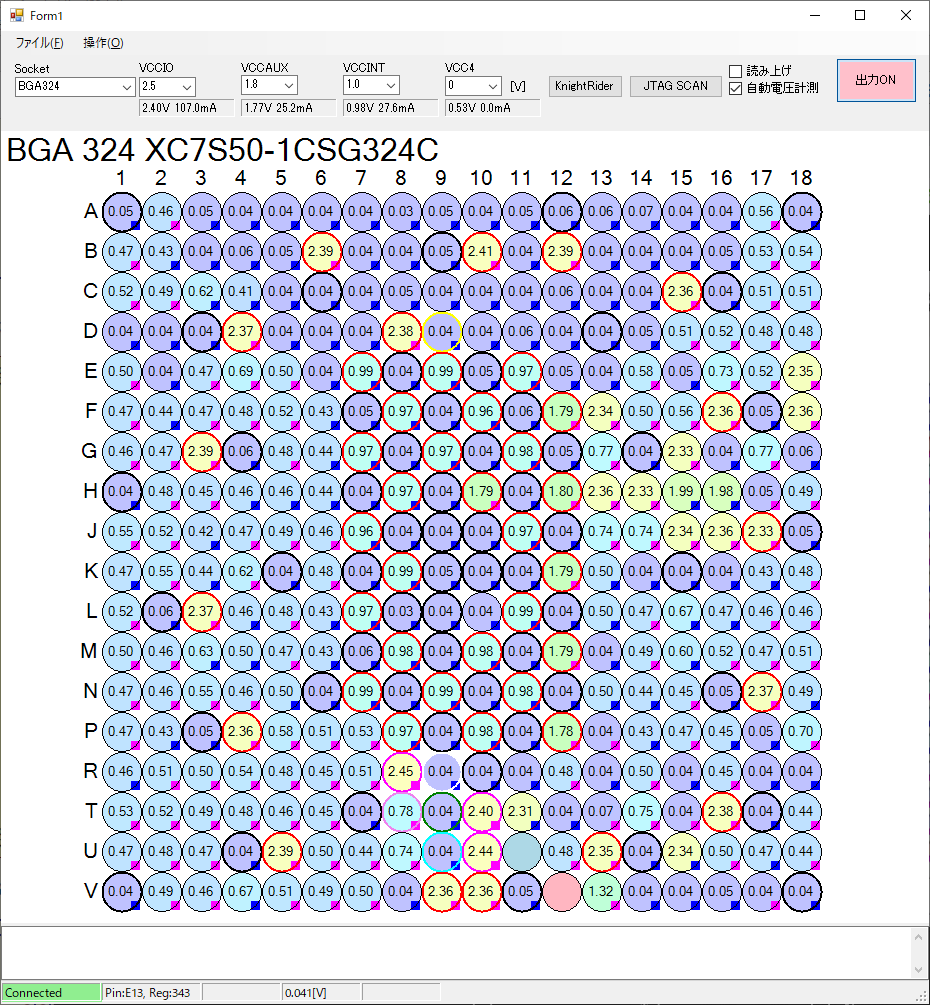Click pin H15 showing 1.99
Viewport: 930px width, 1005px height.
(681, 491)
